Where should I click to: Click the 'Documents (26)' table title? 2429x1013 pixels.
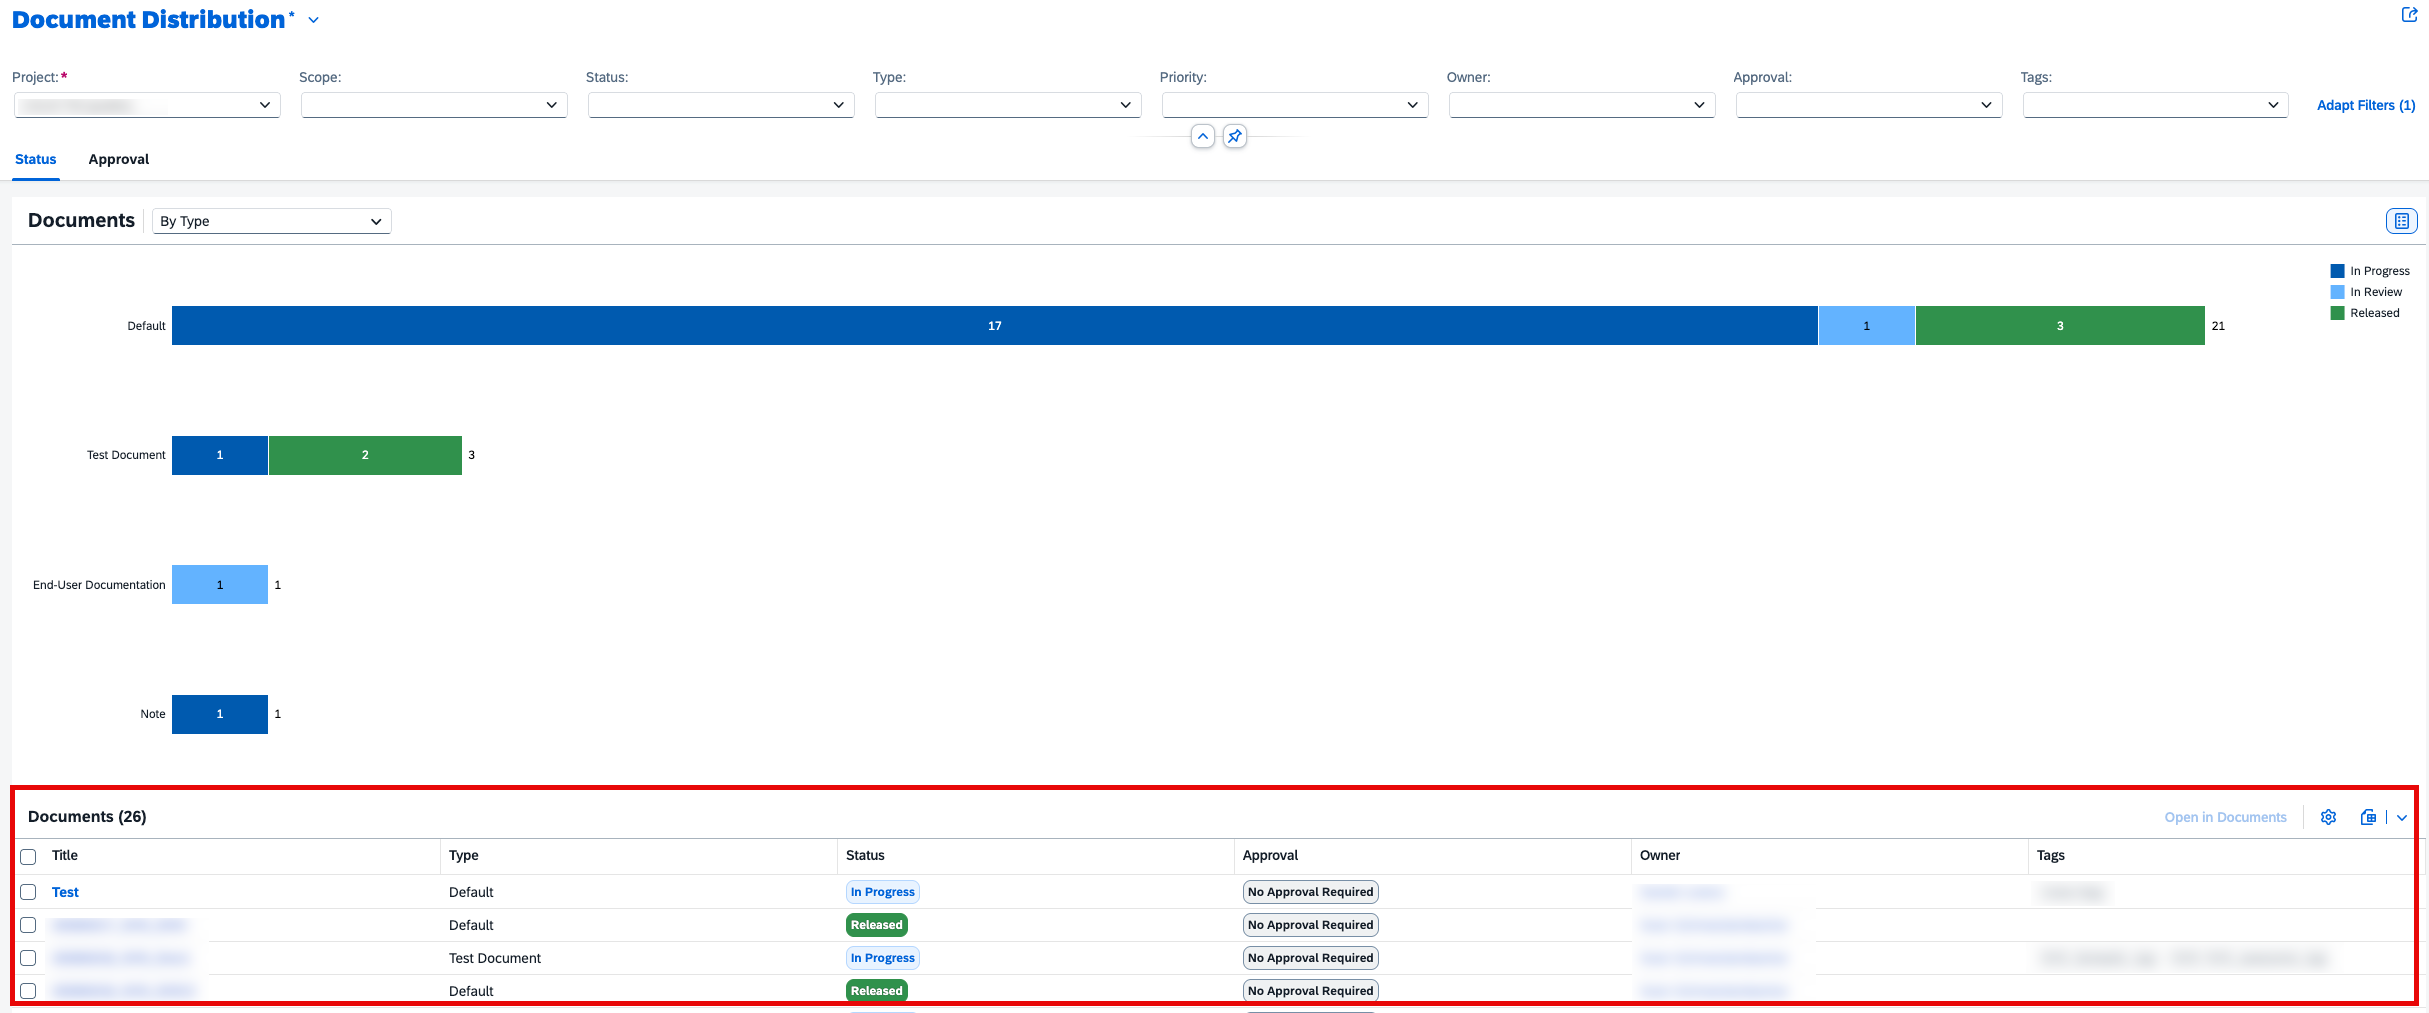click(87, 817)
